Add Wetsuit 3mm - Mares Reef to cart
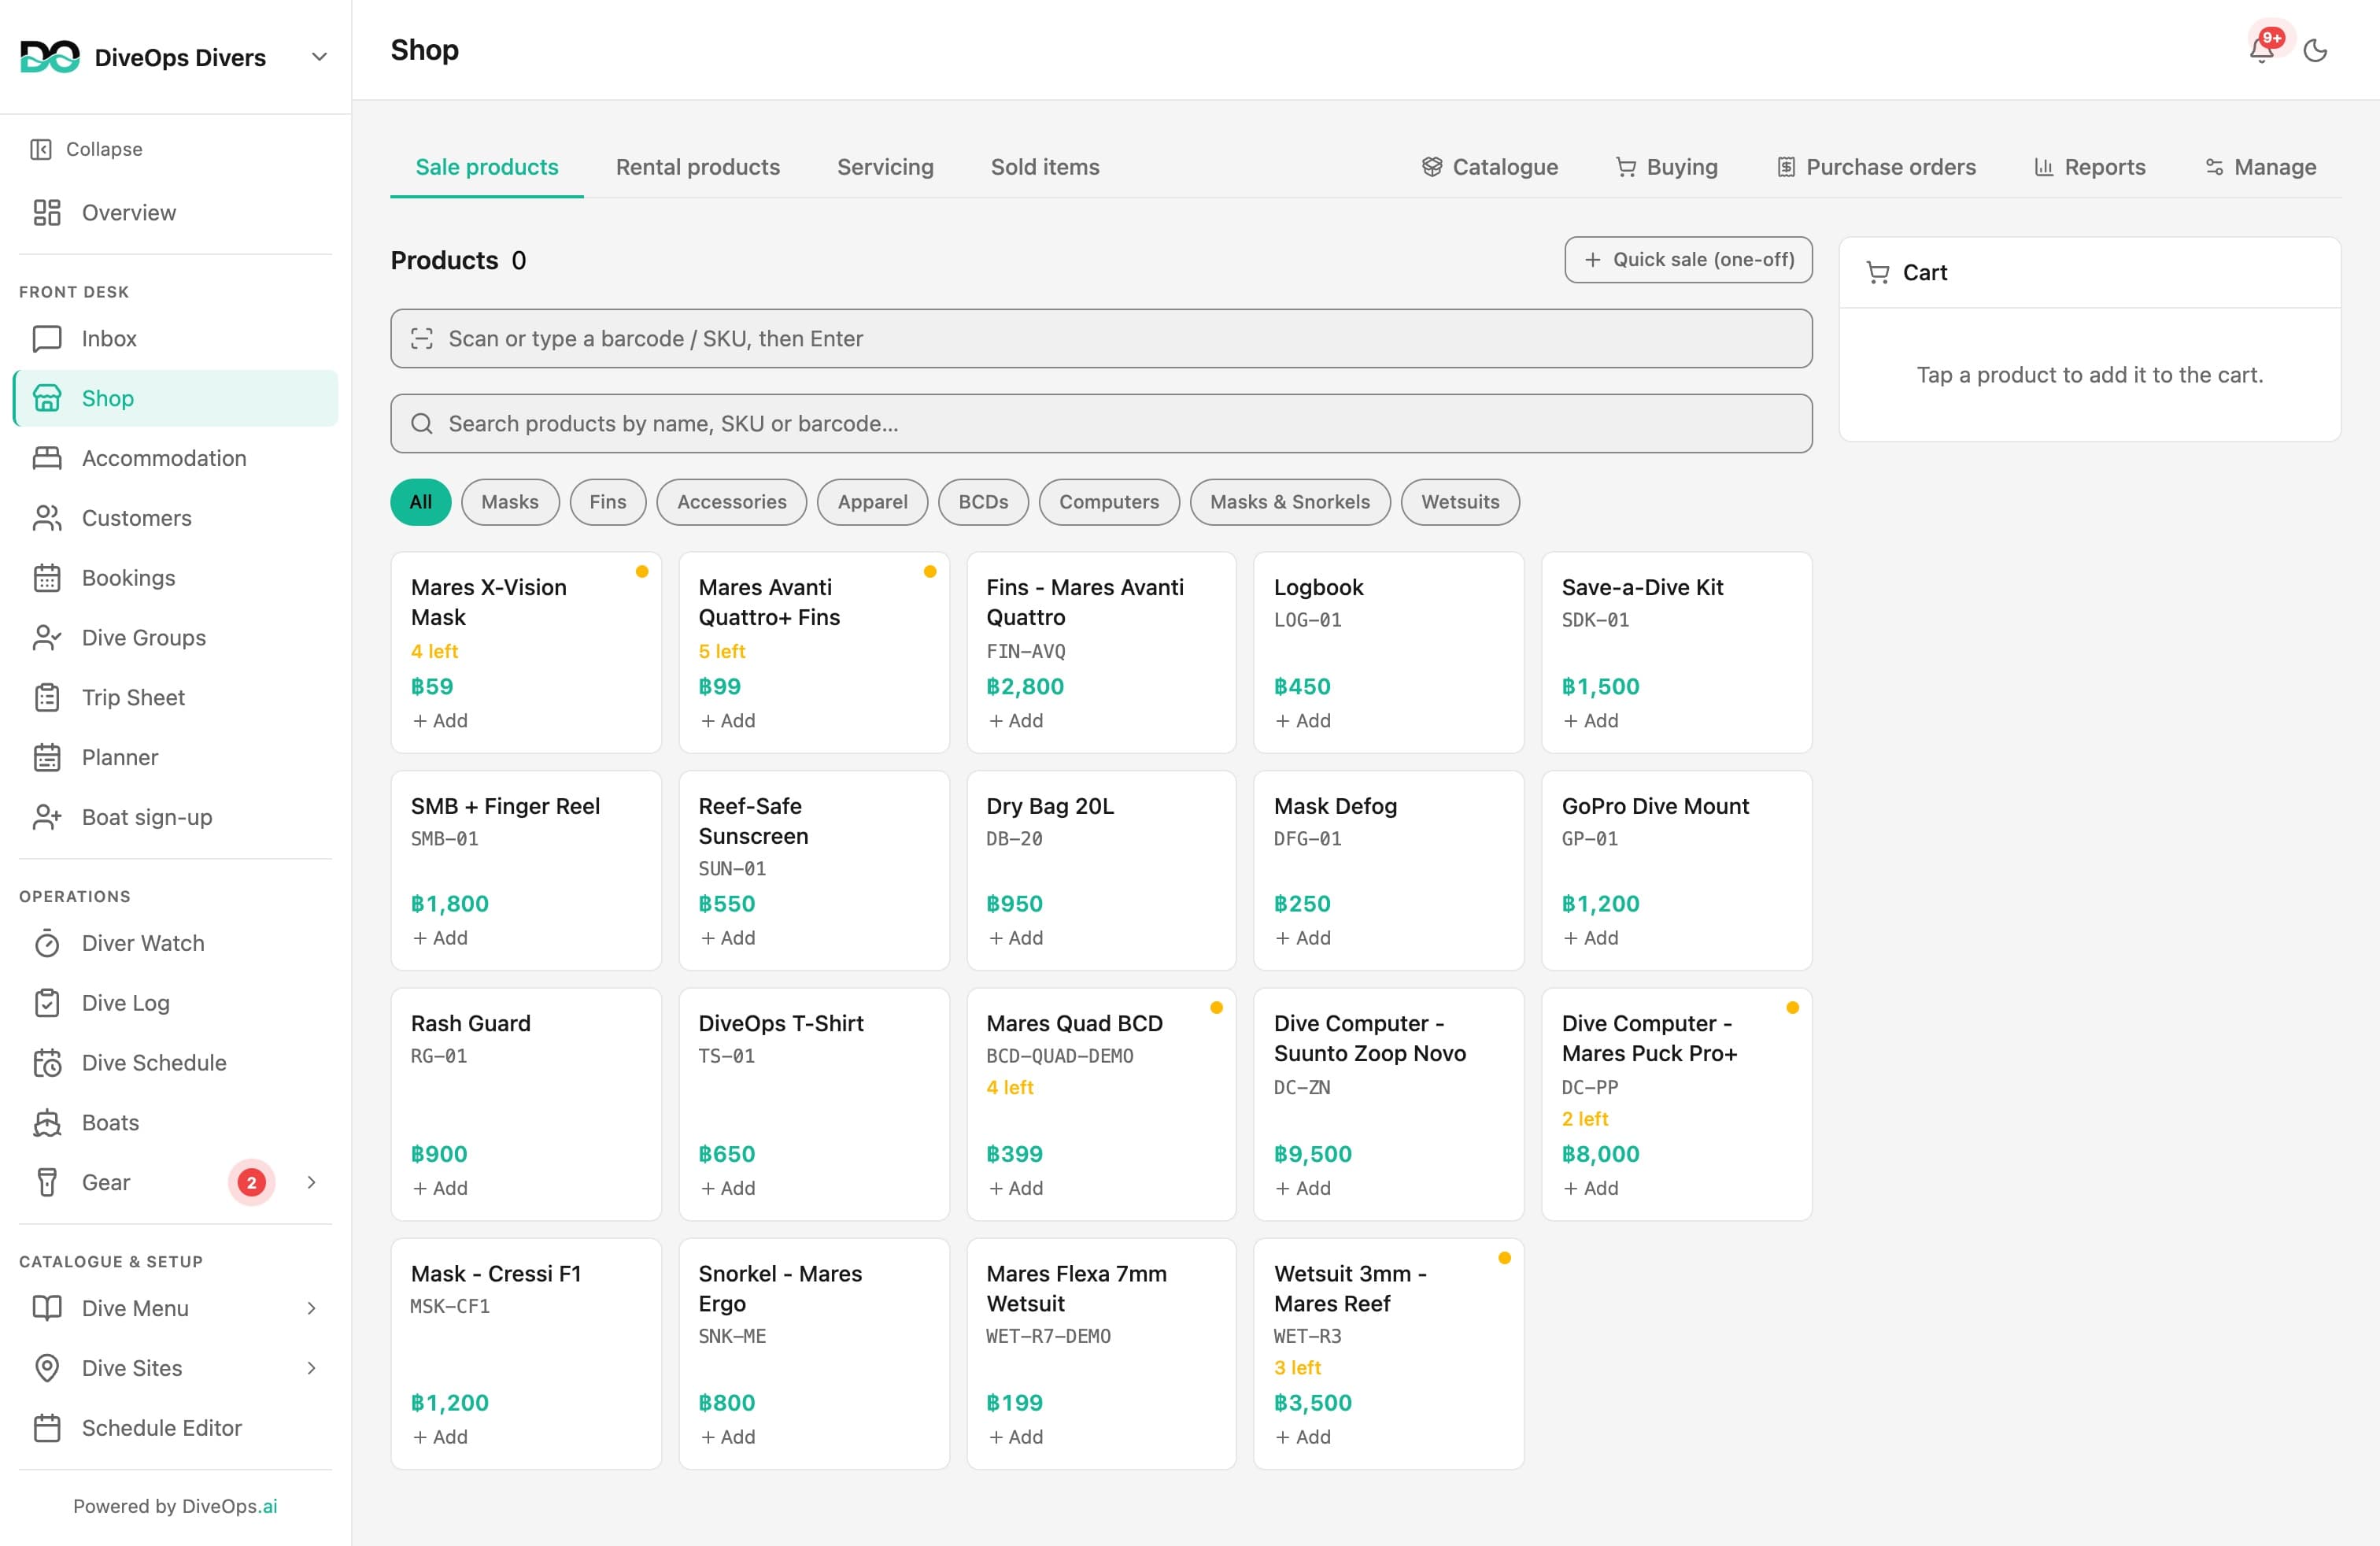 pyautogui.click(x=1303, y=1437)
